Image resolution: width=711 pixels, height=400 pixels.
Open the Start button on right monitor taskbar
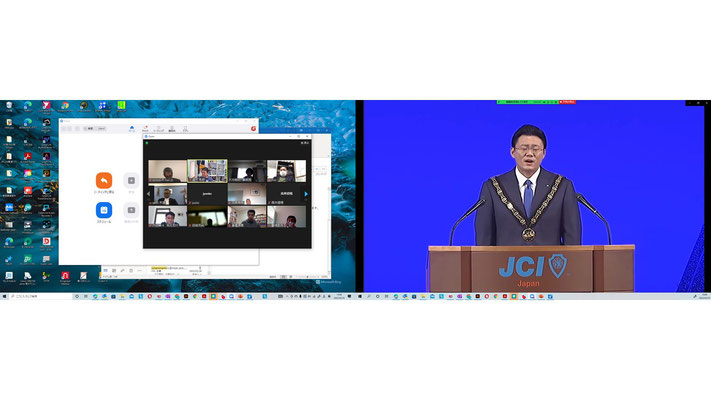[360, 297]
